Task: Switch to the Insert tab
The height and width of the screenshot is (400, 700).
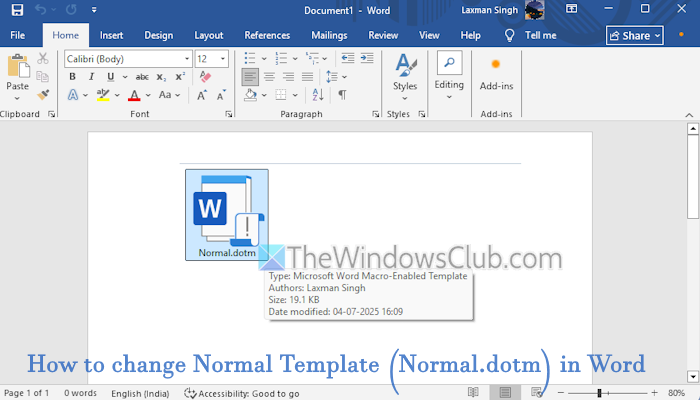Action: 111,35
